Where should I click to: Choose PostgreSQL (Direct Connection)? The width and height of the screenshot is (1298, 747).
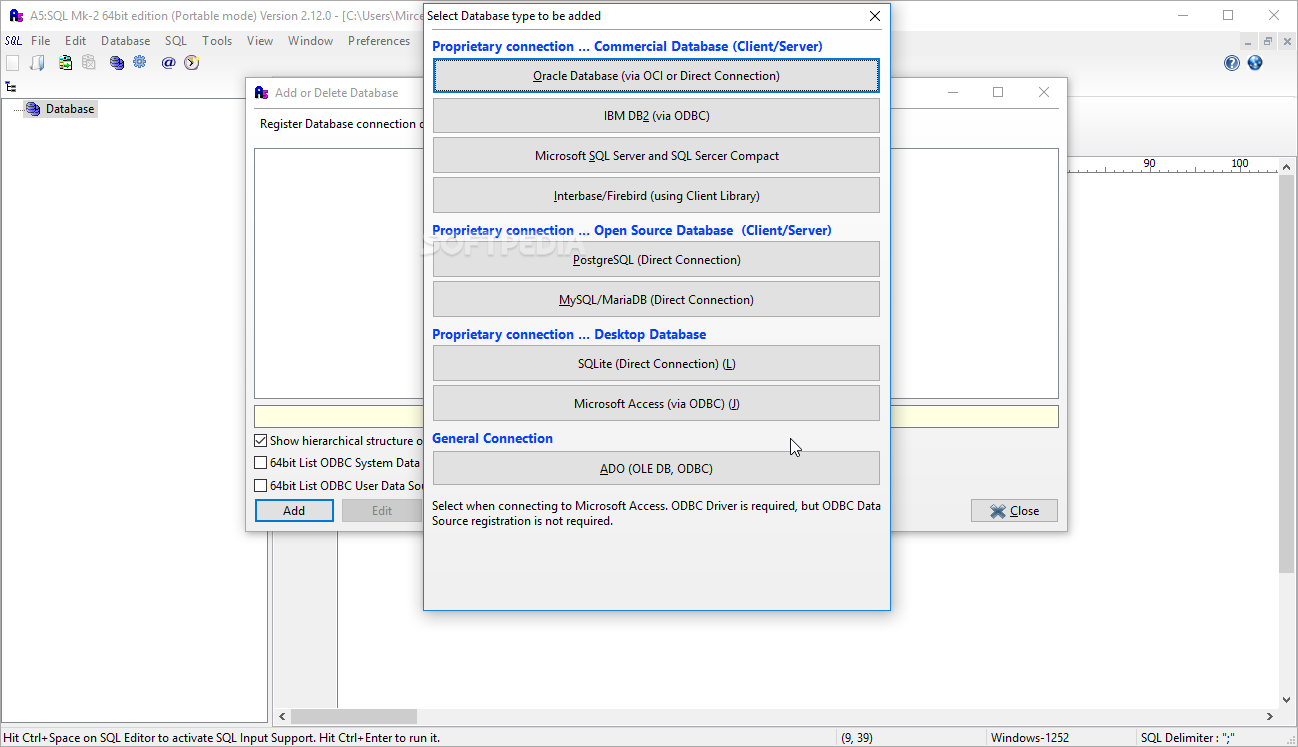tap(656, 260)
